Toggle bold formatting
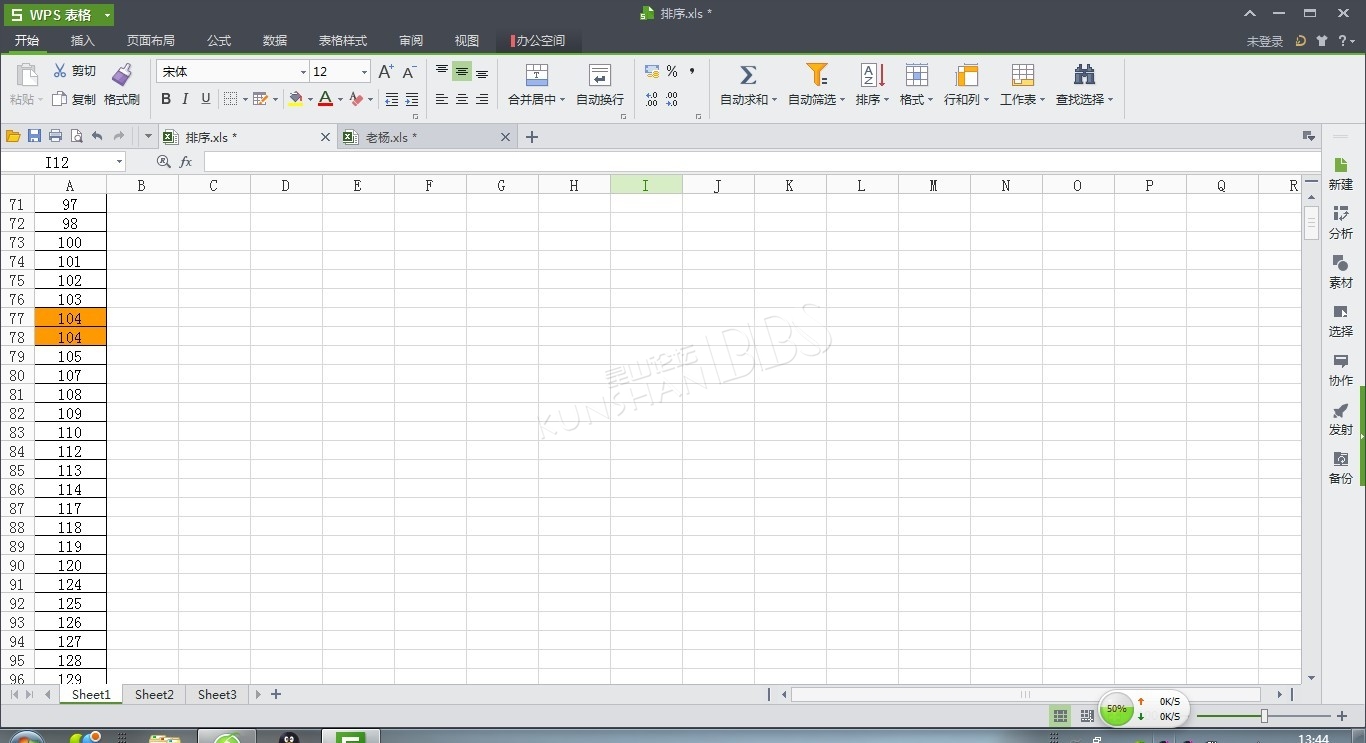Image resolution: width=1366 pixels, height=743 pixels. 166,99
